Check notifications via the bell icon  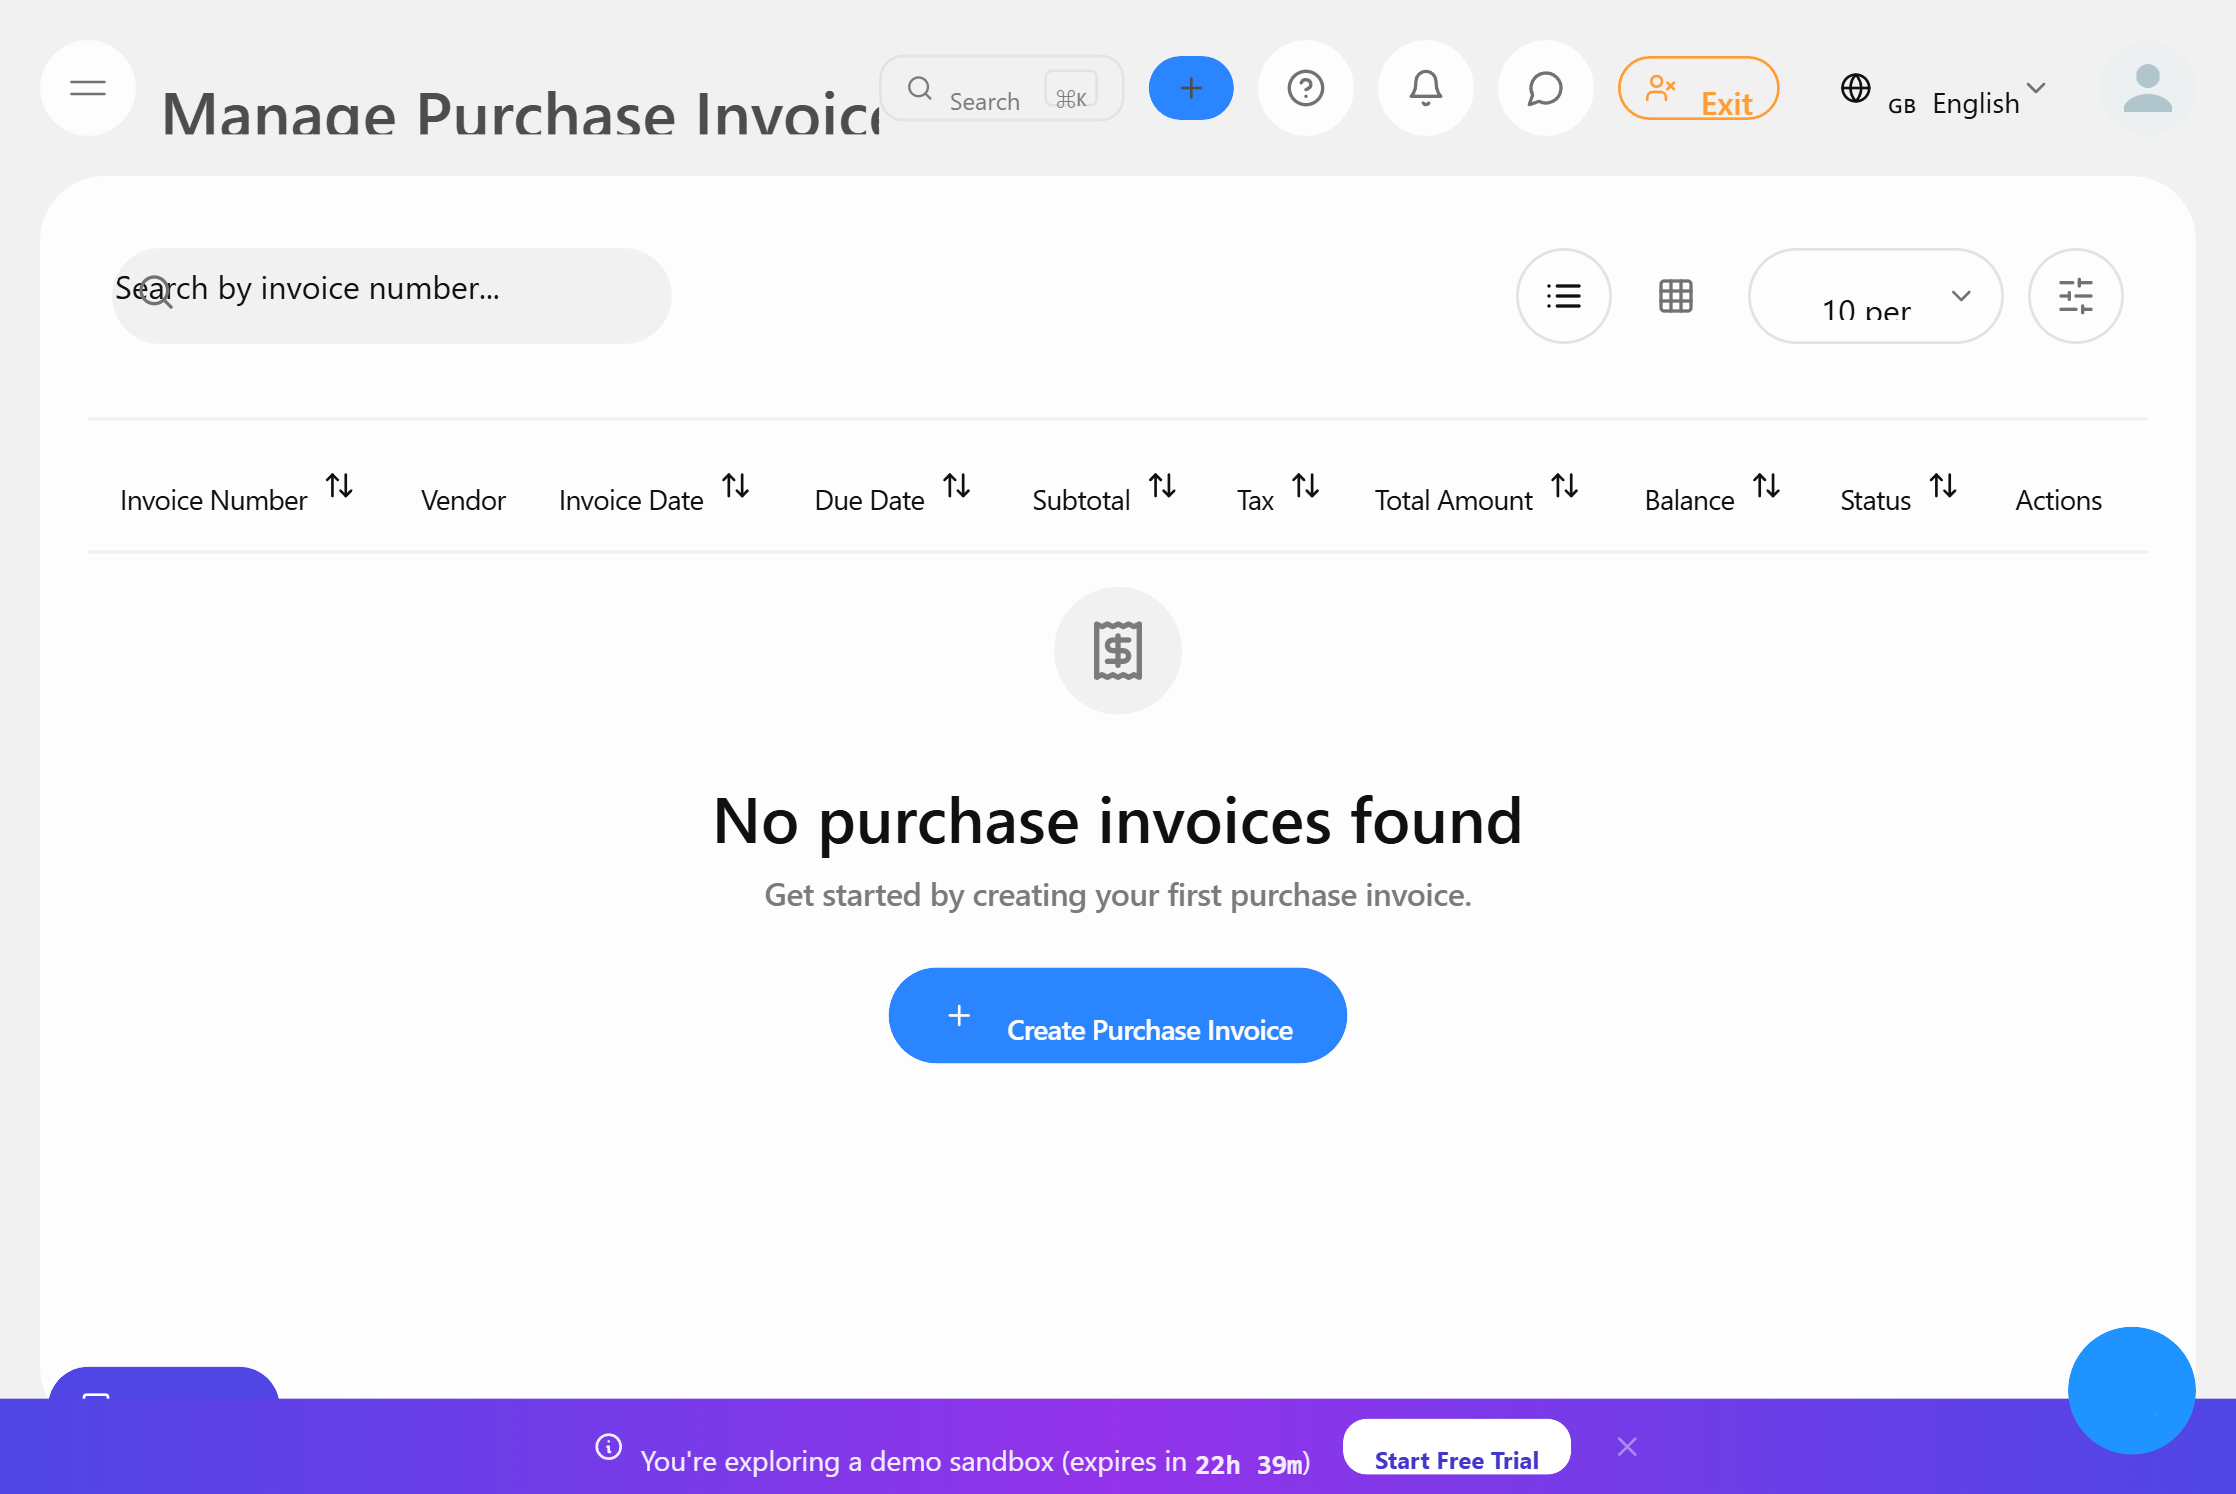tap(1426, 88)
